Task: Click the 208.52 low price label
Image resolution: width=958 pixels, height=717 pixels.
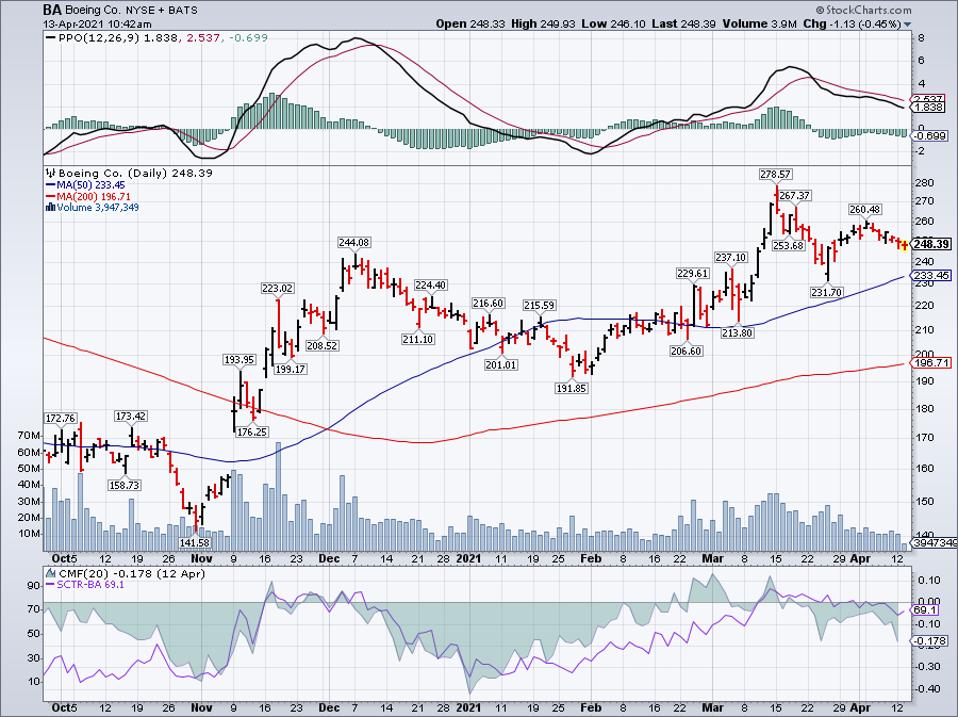Action: tap(321, 346)
